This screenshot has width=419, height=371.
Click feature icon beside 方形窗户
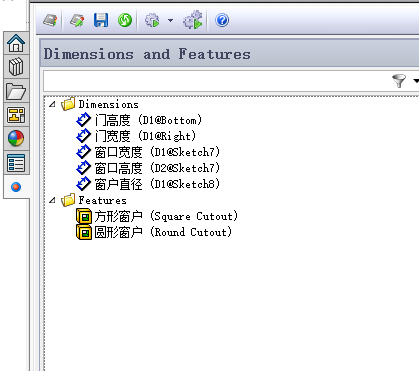point(84,216)
